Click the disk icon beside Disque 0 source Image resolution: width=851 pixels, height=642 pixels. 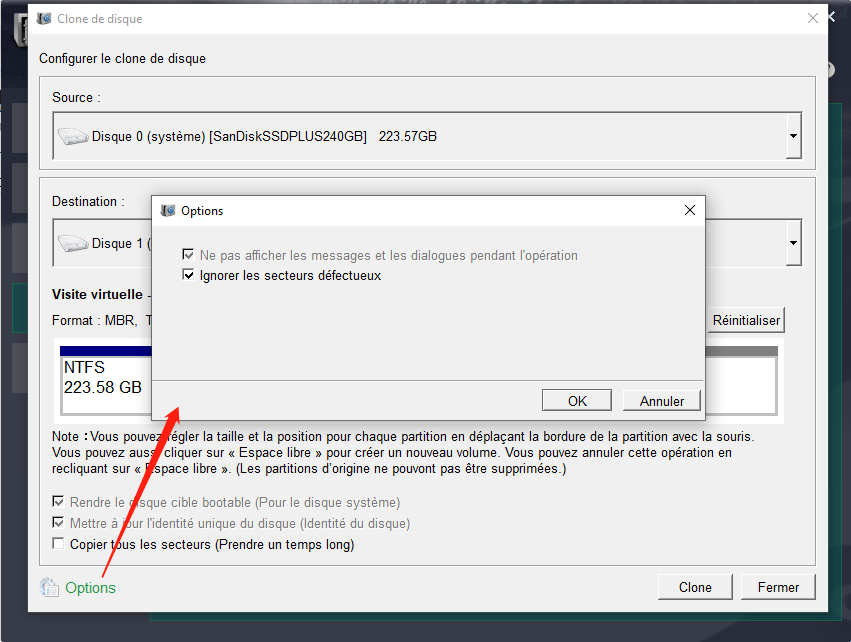click(74, 135)
